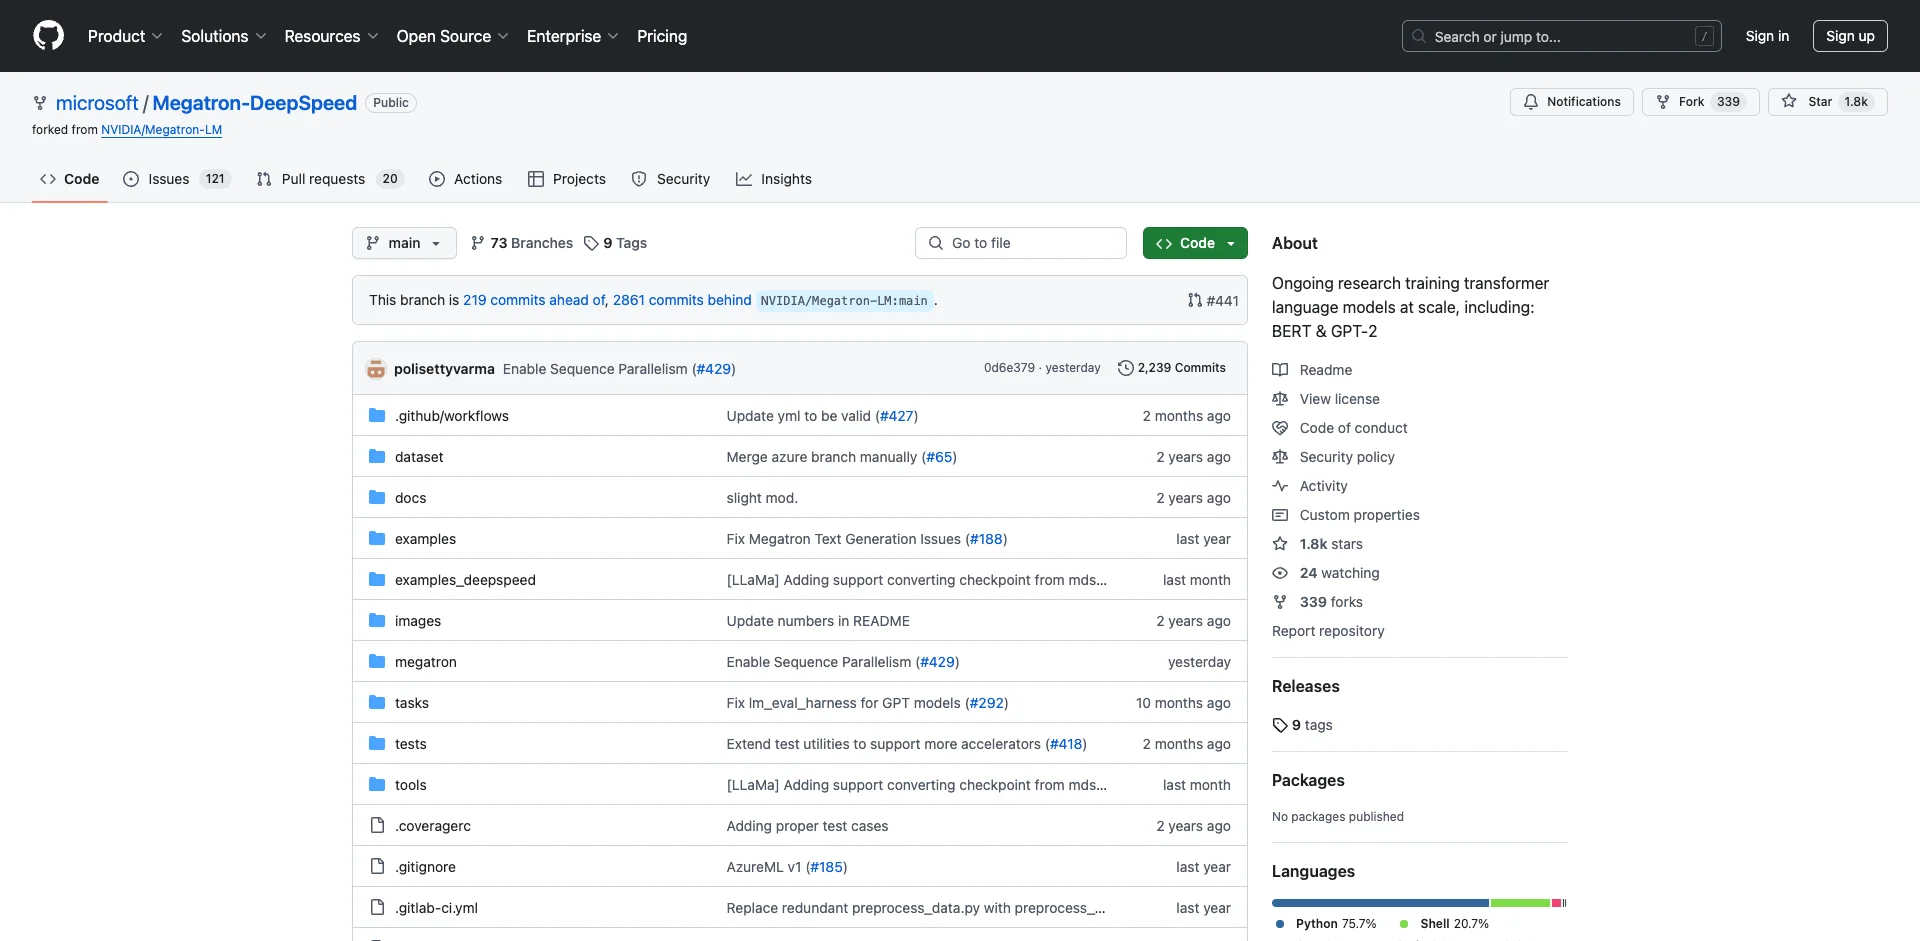Open the microsoft organization link
This screenshot has width=1920, height=941.
(97, 103)
